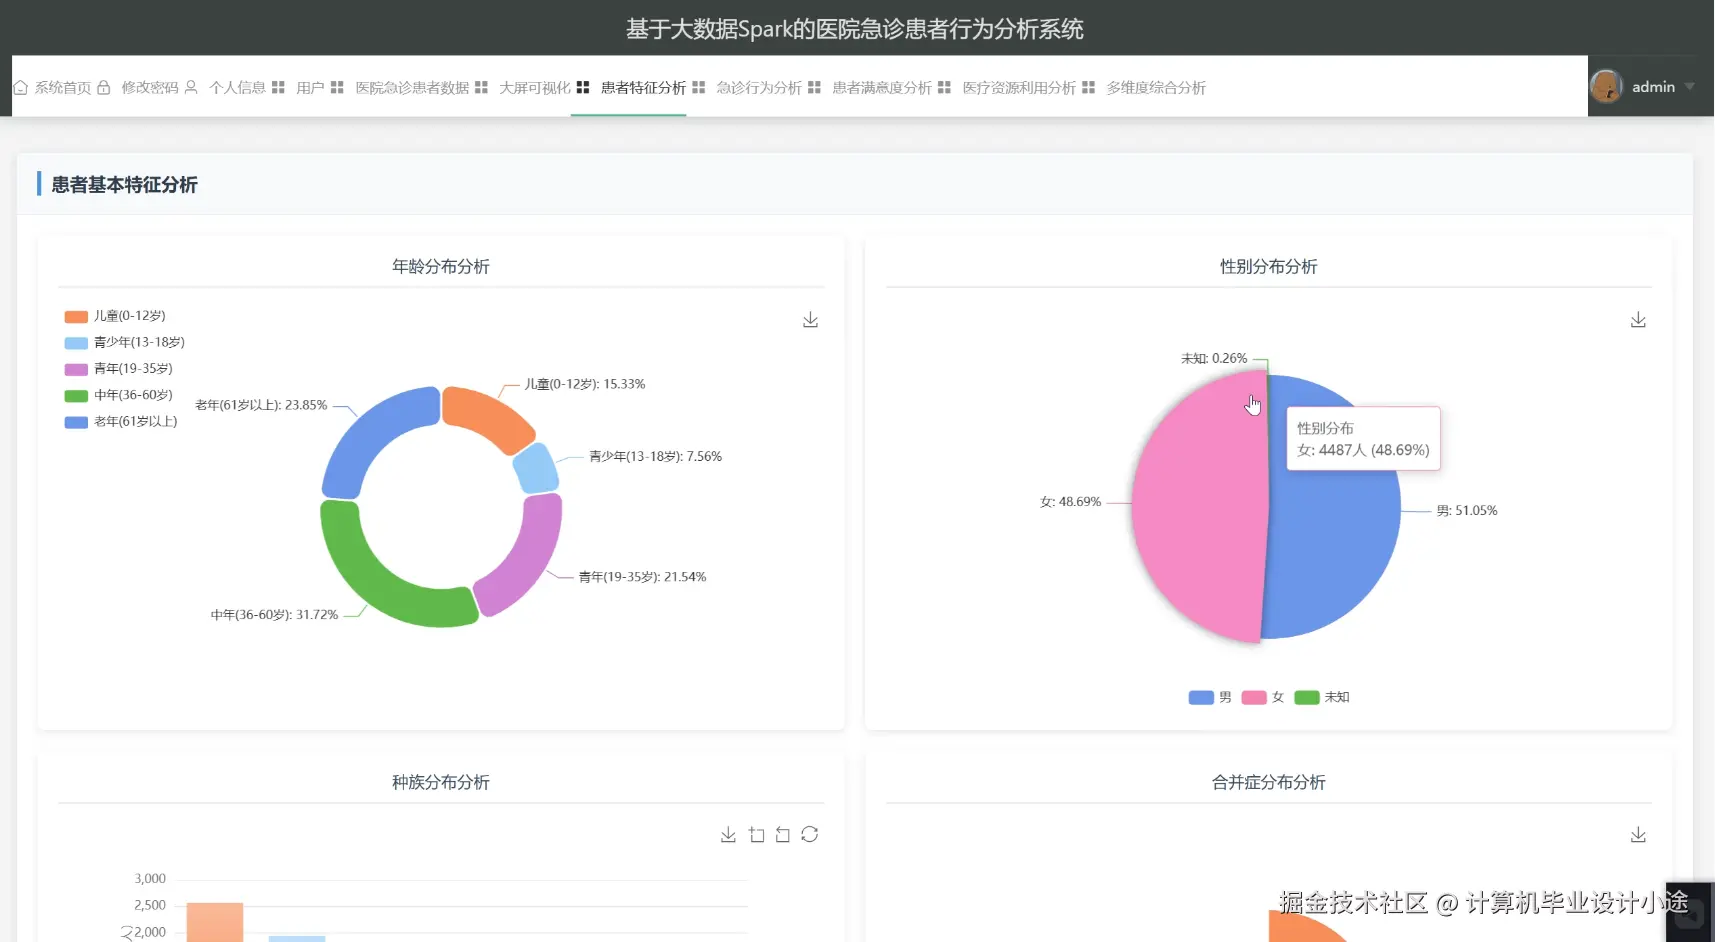Viewport: 1715px width, 942px height.
Task: Hide the 未知 series in gender chart
Action: (x=1322, y=697)
